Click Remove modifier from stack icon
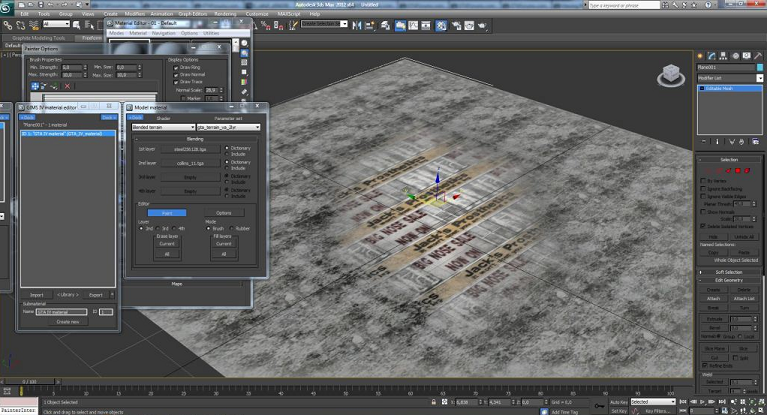 742,142
